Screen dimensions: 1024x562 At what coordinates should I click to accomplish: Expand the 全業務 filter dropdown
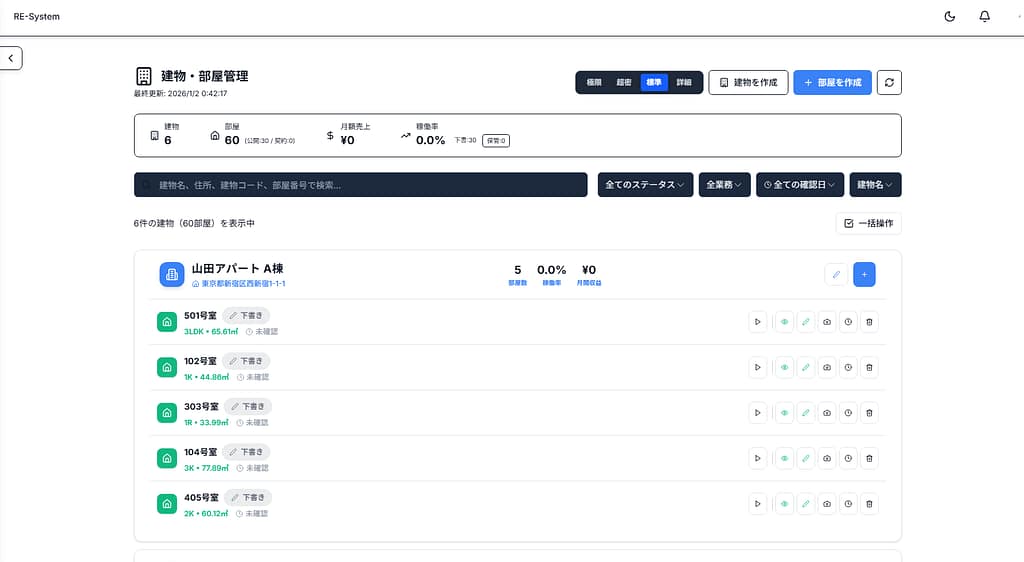(x=725, y=185)
